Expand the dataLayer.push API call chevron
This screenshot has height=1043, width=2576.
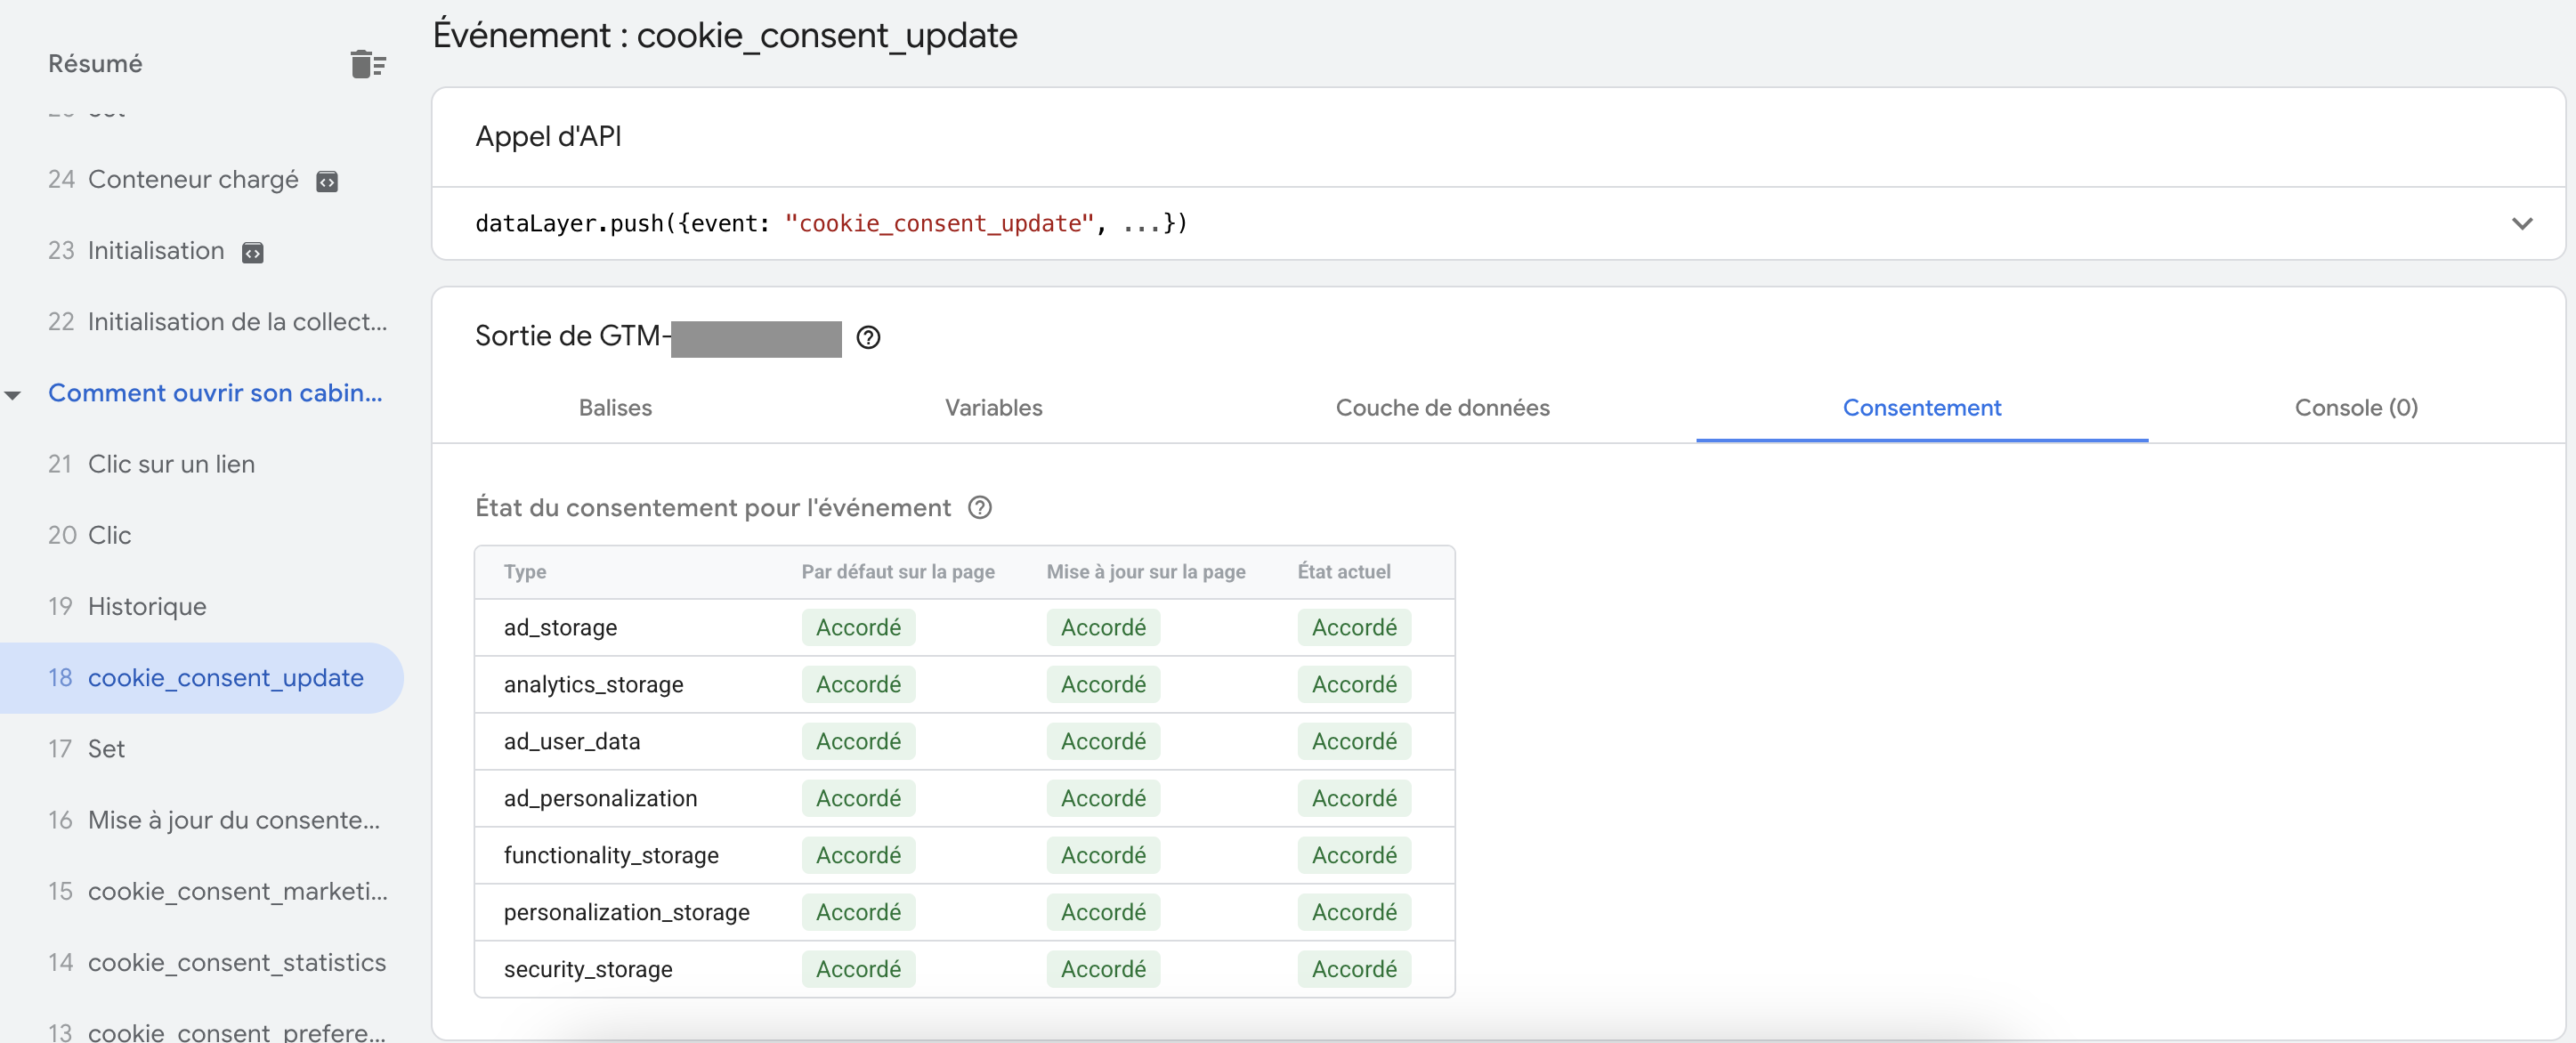[x=2521, y=224]
